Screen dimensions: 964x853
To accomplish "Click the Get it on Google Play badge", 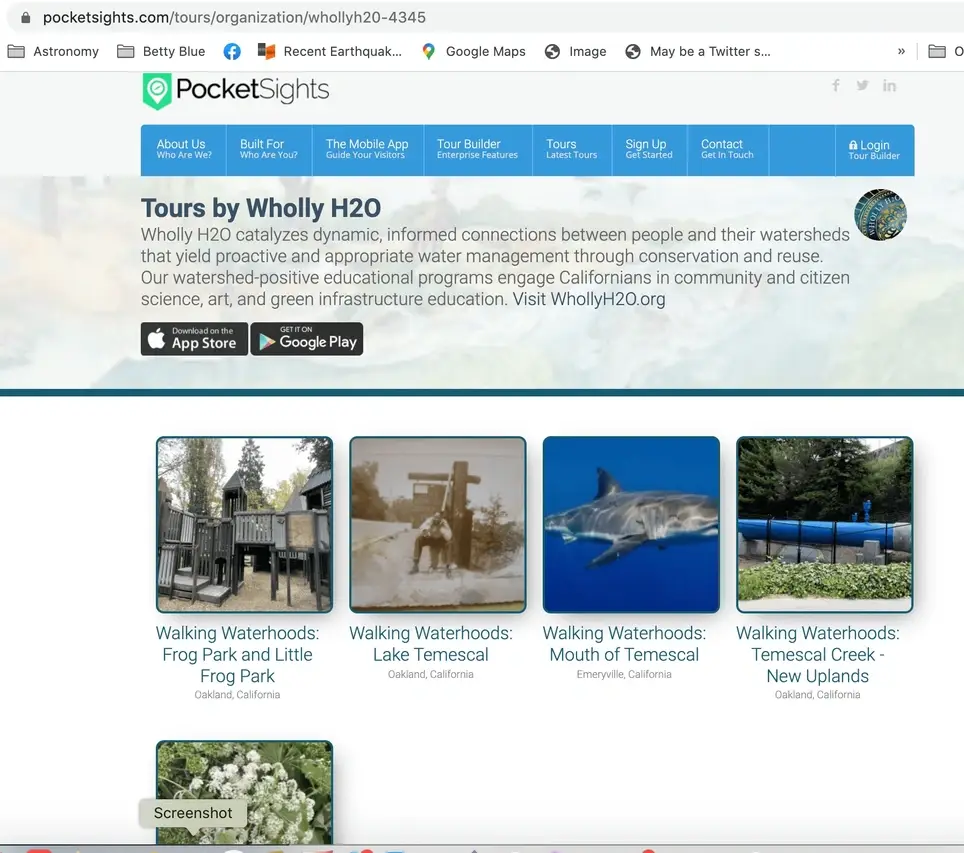I will (x=307, y=339).
